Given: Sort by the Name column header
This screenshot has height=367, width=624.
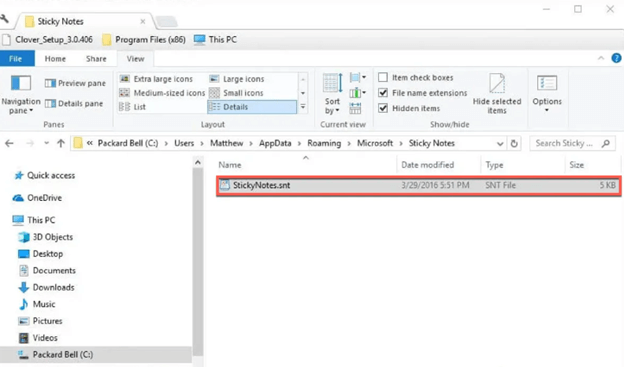Looking at the screenshot, I should click(x=306, y=165).
